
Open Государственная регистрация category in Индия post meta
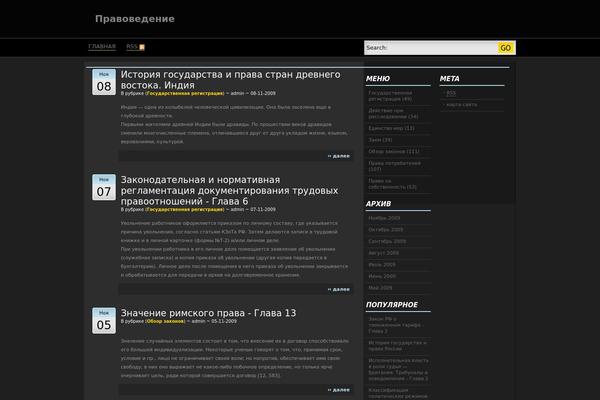point(185,93)
